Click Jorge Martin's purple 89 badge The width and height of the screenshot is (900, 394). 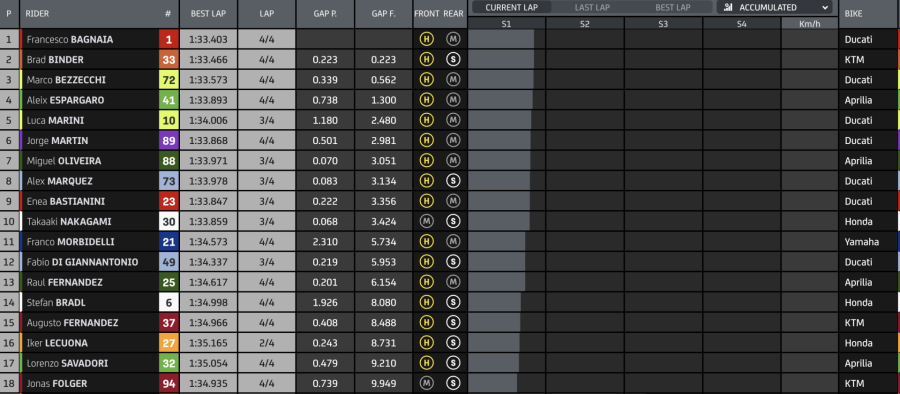tap(169, 141)
